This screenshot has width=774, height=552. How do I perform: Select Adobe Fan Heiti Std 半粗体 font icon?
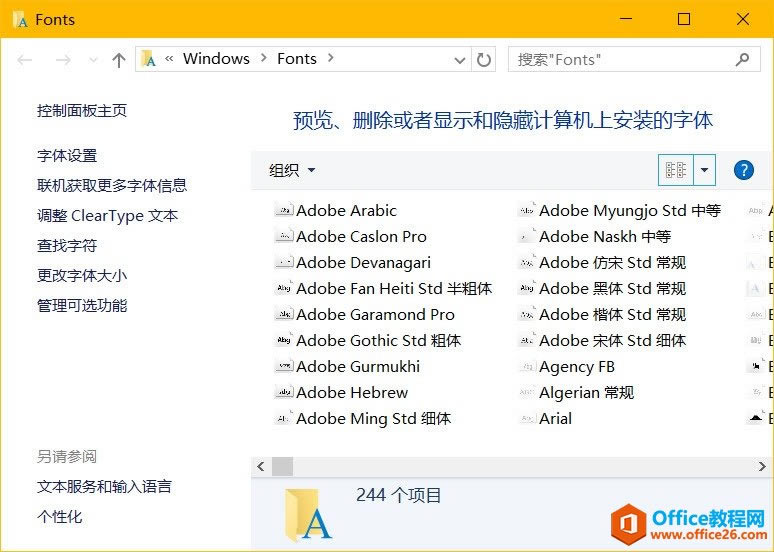coord(284,288)
